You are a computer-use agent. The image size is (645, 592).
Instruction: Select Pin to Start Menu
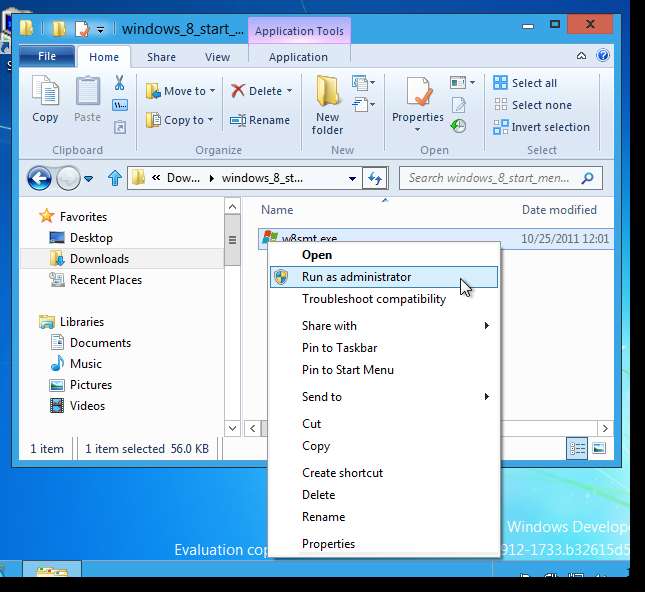[x=384, y=370]
